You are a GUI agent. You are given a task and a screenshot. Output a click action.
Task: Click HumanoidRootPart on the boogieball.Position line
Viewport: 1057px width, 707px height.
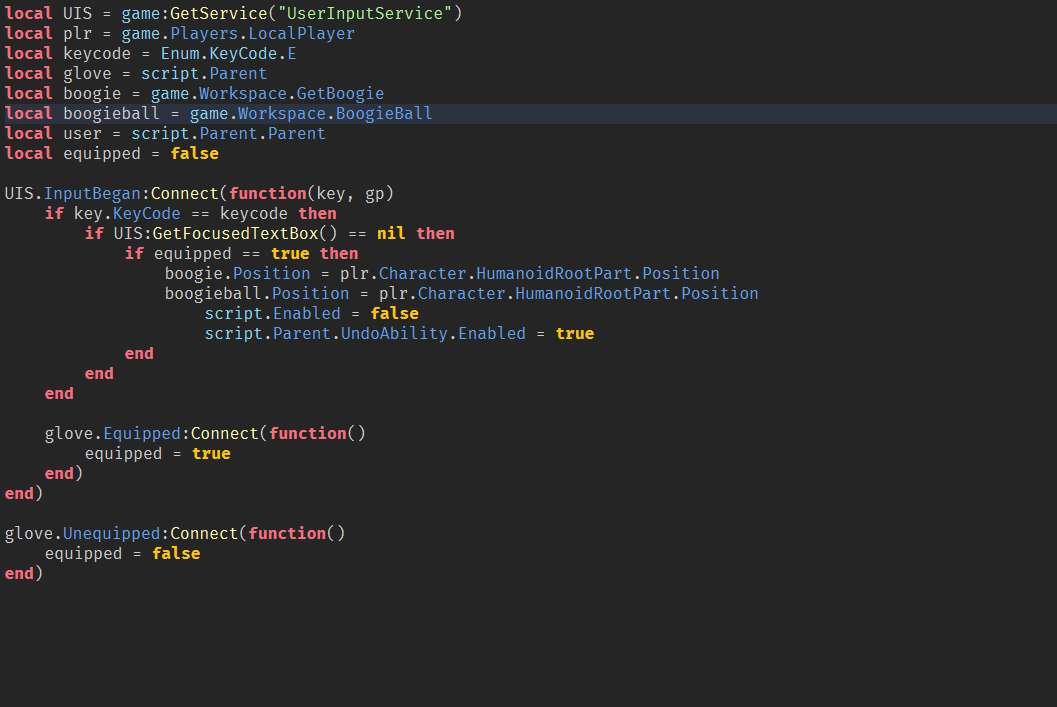point(593,294)
